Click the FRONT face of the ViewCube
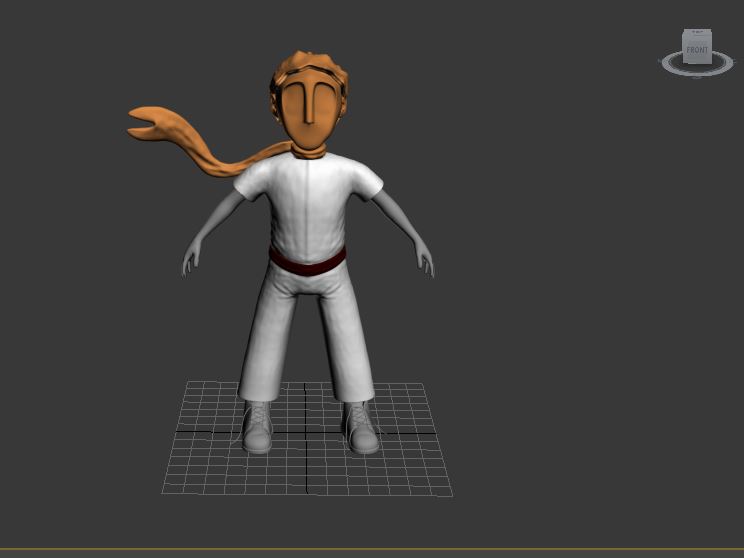 696,48
